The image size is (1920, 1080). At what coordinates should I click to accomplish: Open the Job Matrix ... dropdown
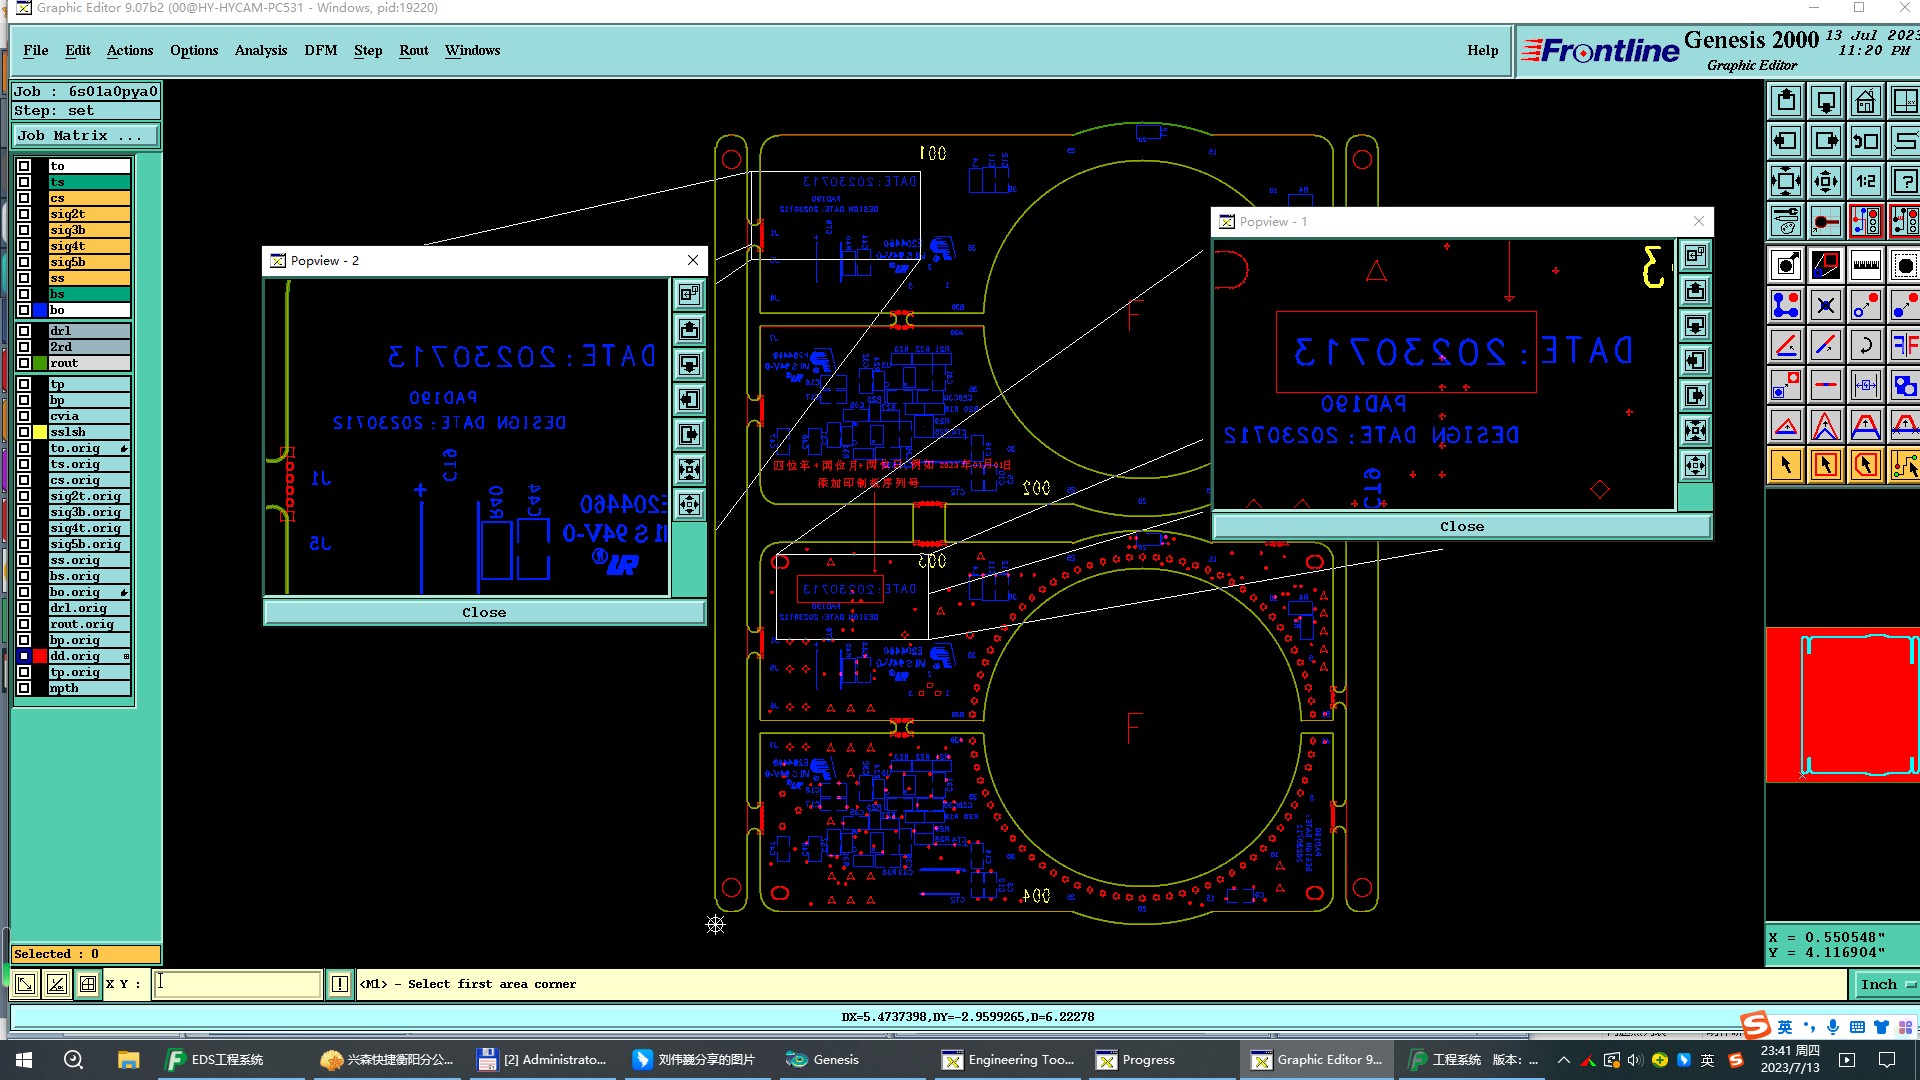click(x=85, y=136)
